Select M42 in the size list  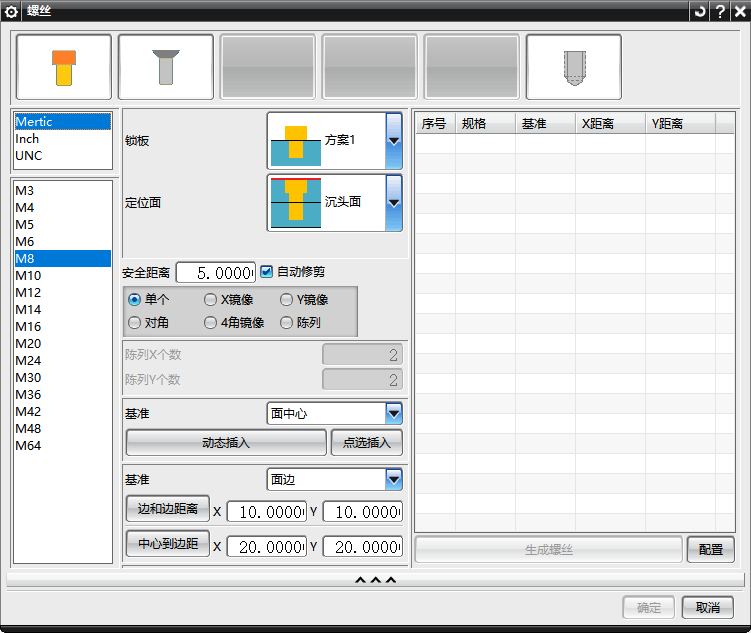pos(63,412)
